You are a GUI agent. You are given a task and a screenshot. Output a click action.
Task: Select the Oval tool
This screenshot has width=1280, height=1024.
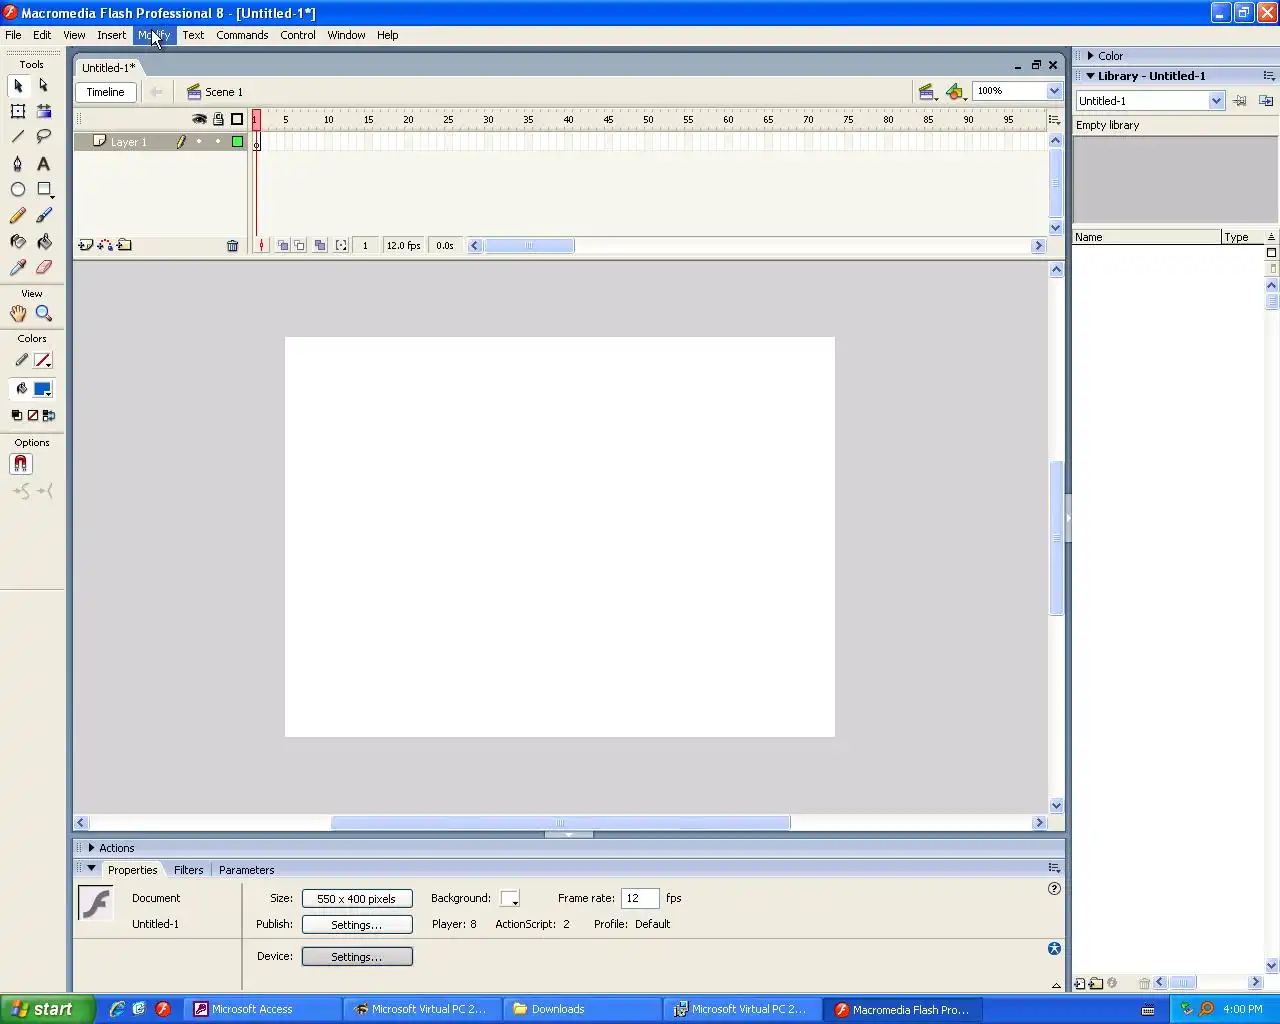point(18,189)
